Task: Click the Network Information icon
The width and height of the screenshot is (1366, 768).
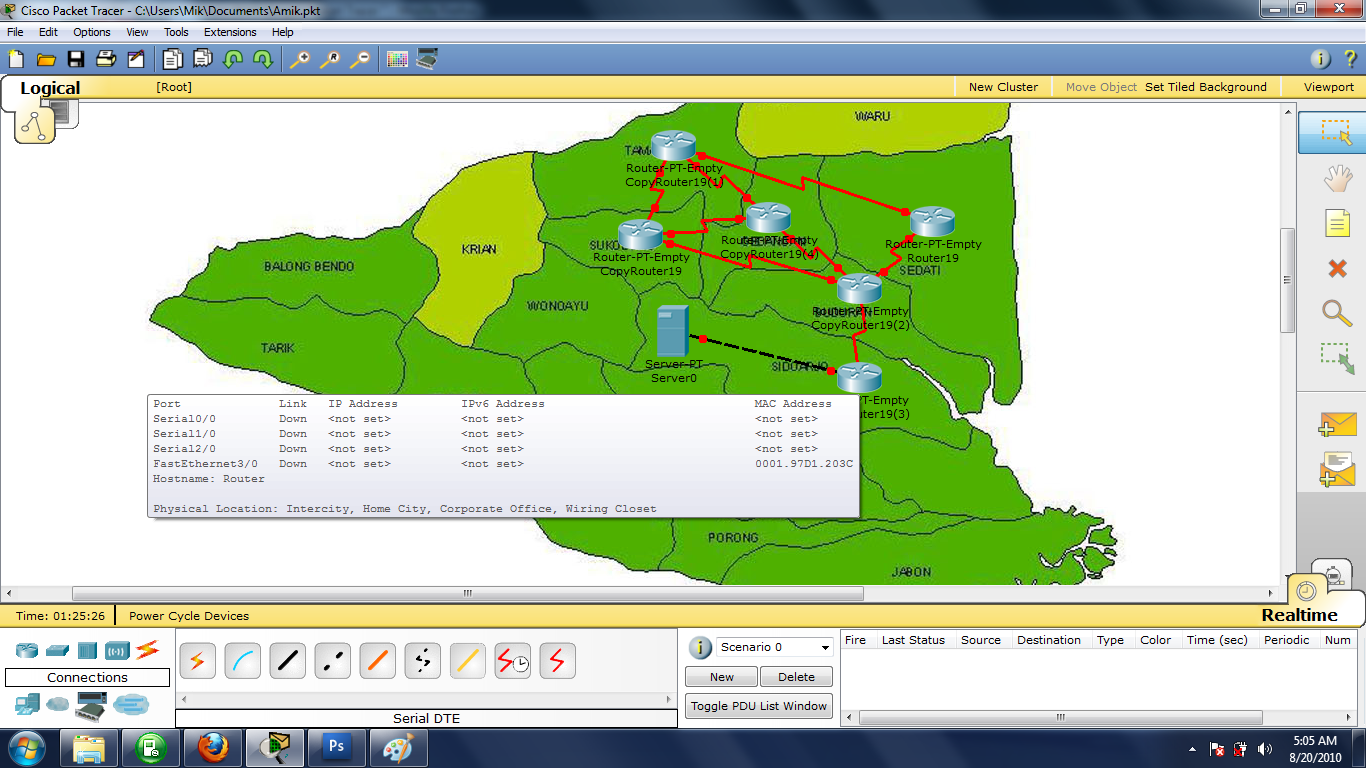Action: [1320, 59]
